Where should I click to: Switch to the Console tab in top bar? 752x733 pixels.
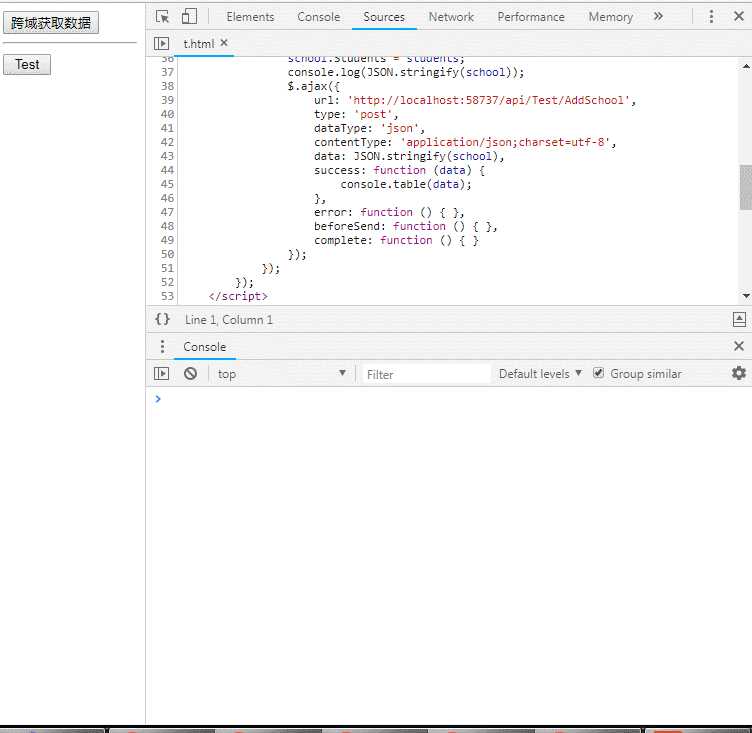pos(318,17)
